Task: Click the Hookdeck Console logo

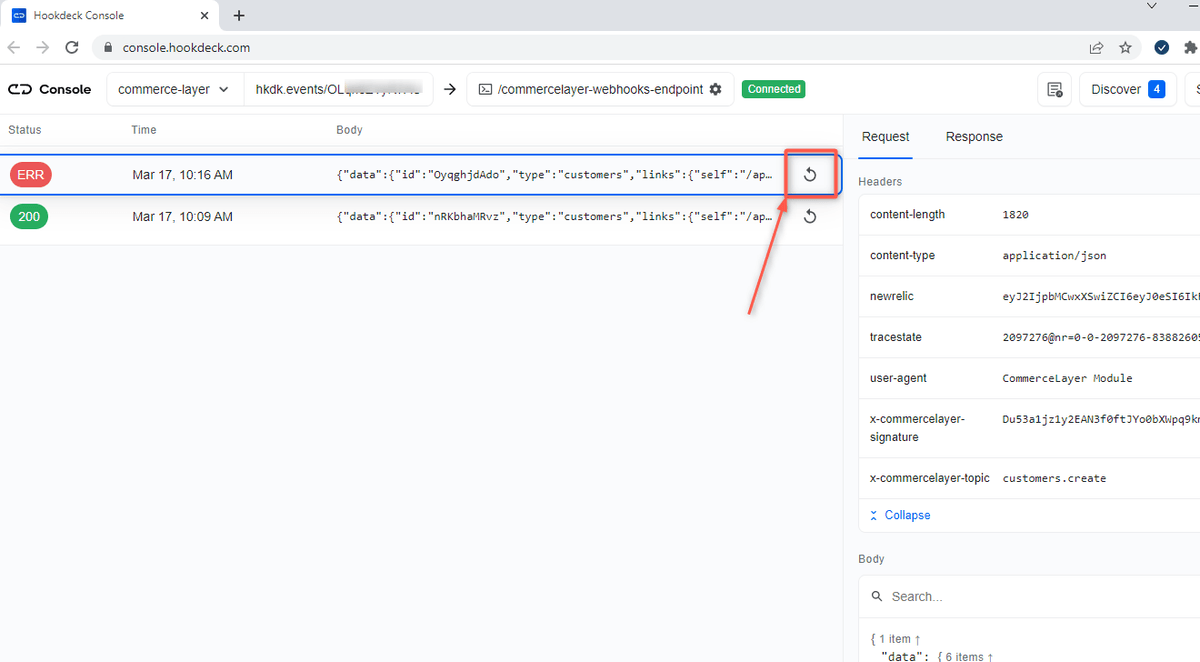Action: (x=49, y=89)
